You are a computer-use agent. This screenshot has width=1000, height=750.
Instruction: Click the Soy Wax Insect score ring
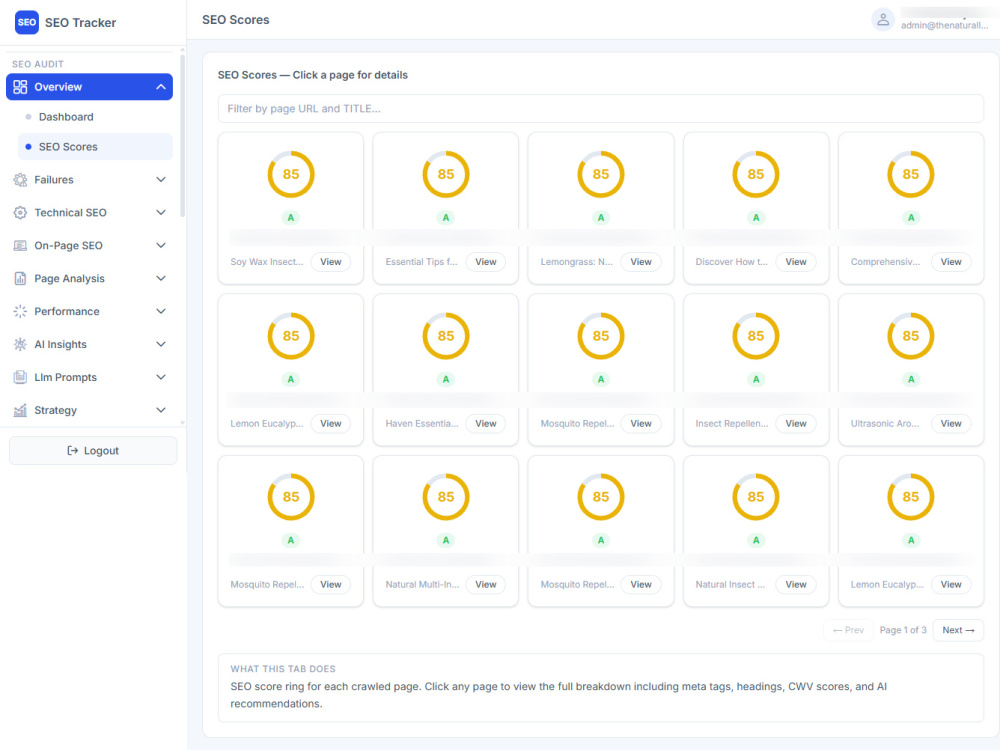(291, 174)
